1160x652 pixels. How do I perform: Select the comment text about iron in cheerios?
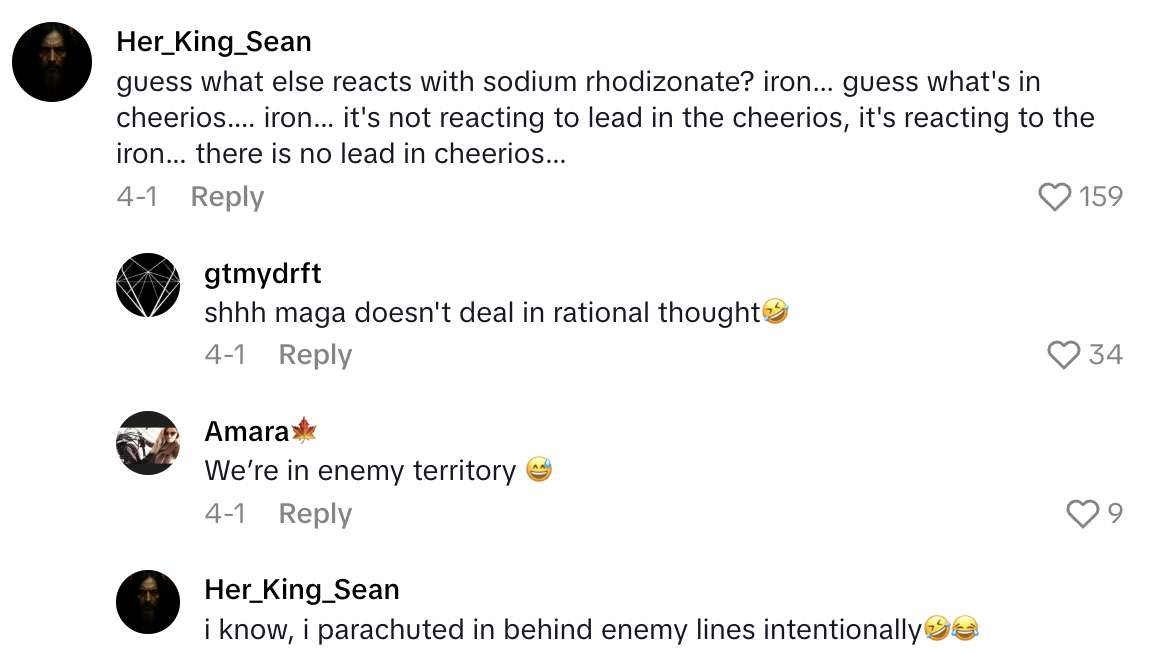point(600,118)
